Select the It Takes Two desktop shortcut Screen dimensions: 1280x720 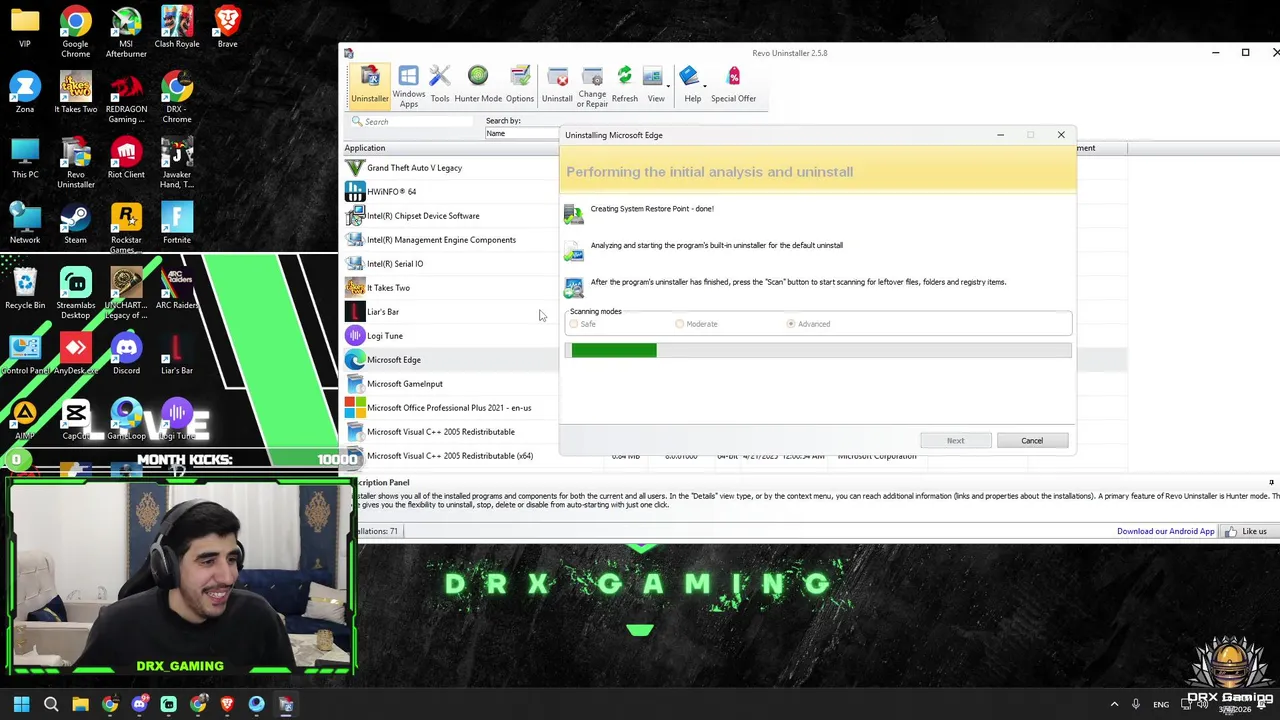(x=75, y=92)
